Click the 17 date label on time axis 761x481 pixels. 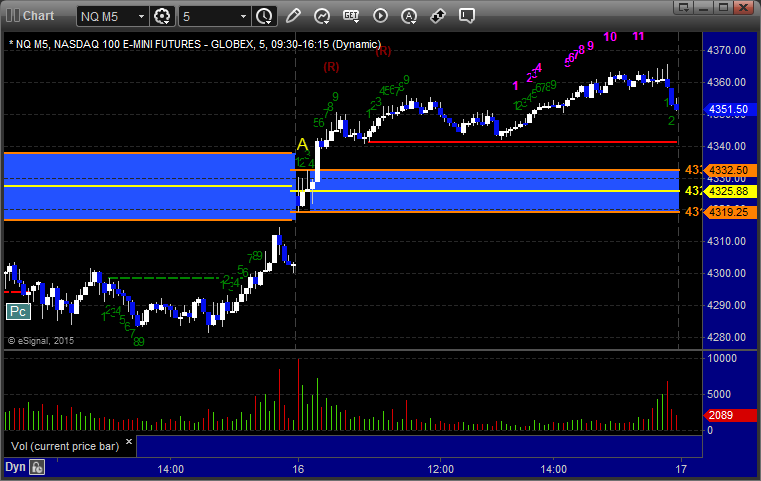(x=681, y=469)
